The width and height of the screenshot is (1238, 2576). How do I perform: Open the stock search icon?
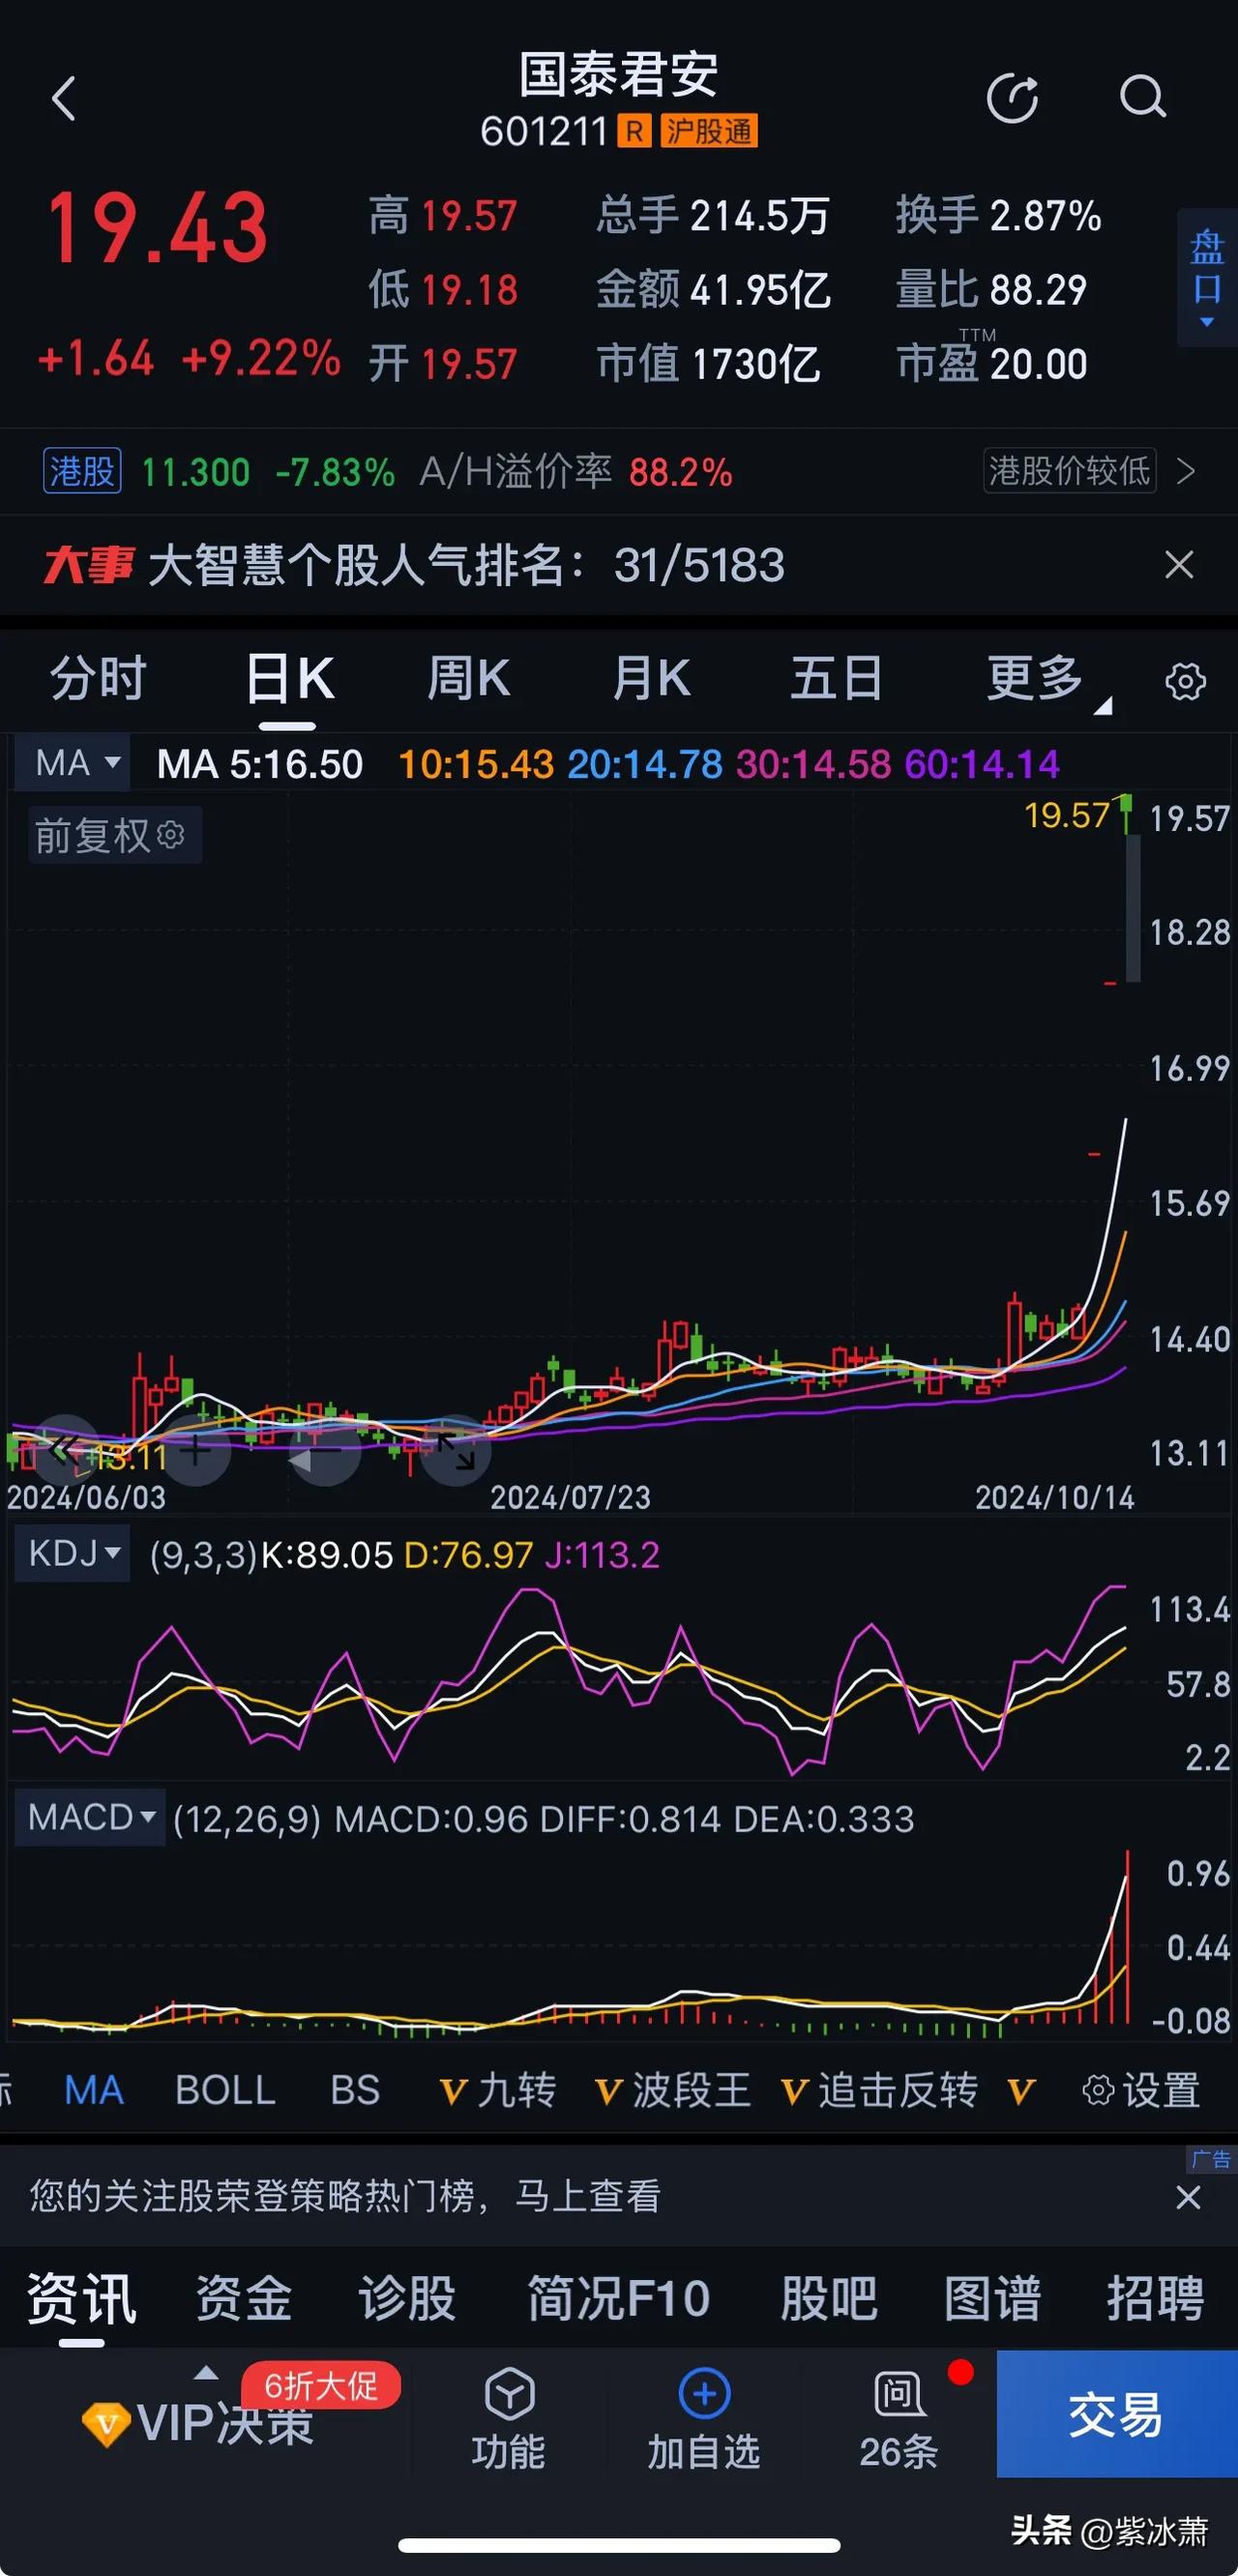pyautogui.click(x=1143, y=98)
